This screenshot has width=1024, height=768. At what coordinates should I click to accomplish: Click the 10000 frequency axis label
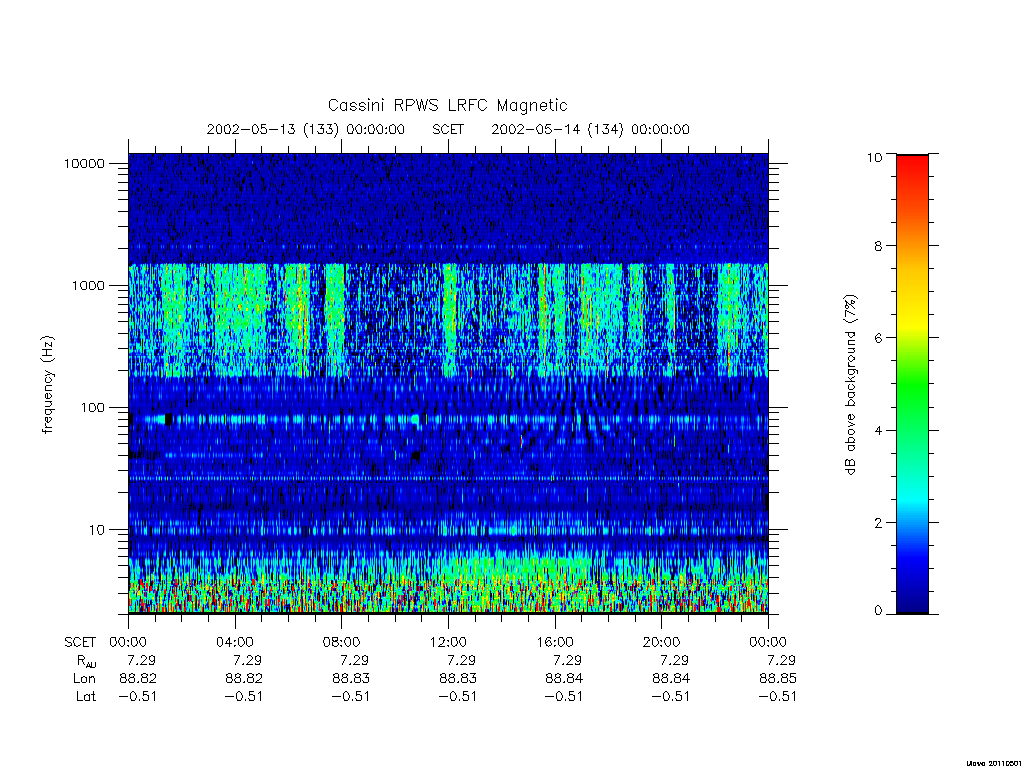84,163
